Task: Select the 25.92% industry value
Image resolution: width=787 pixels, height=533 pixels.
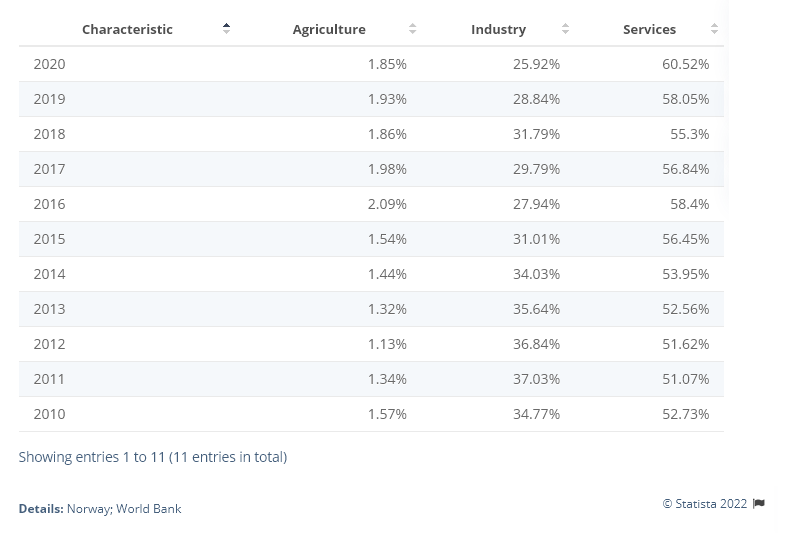Action: (536, 64)
